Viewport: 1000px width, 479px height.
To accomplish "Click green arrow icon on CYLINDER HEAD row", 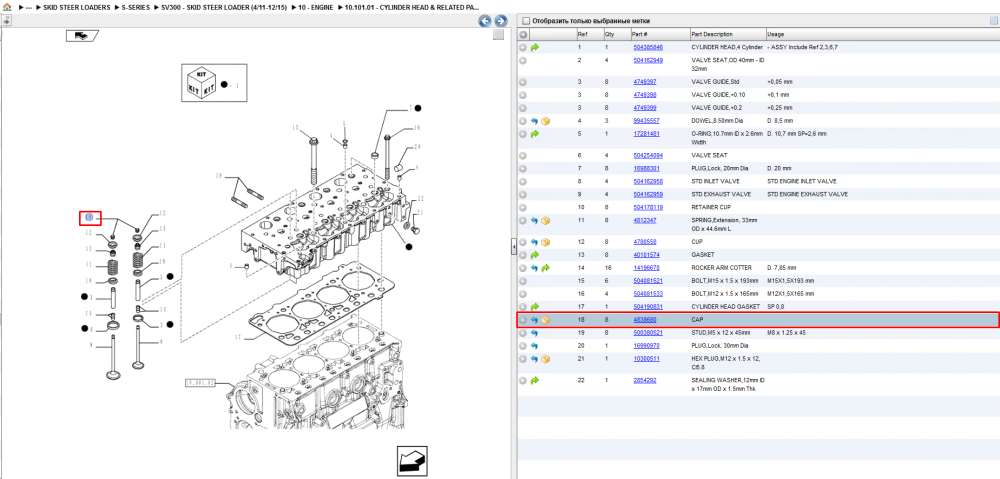I will 534,47.
